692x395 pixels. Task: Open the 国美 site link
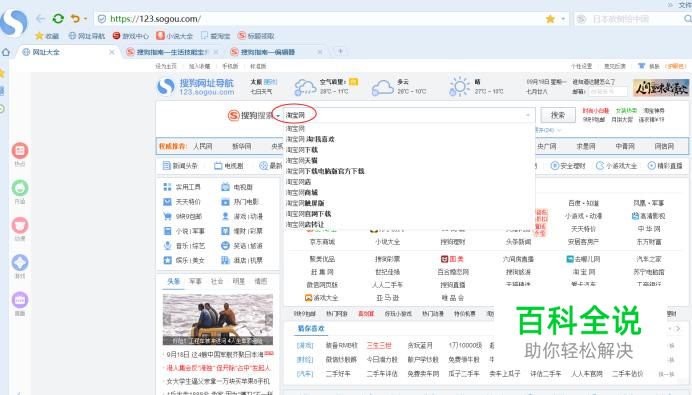tap(452, 259)
